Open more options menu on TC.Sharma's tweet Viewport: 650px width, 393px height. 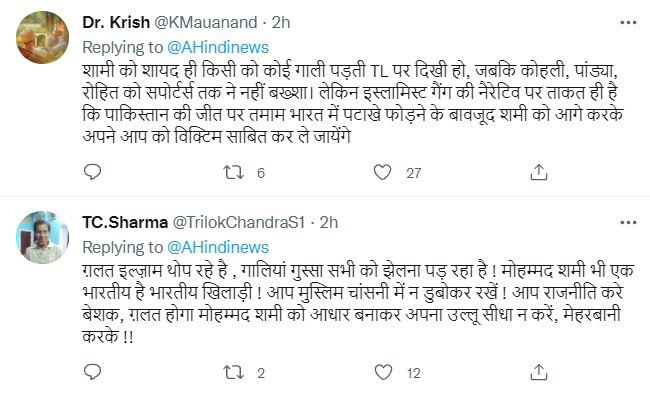coord(628,223)
